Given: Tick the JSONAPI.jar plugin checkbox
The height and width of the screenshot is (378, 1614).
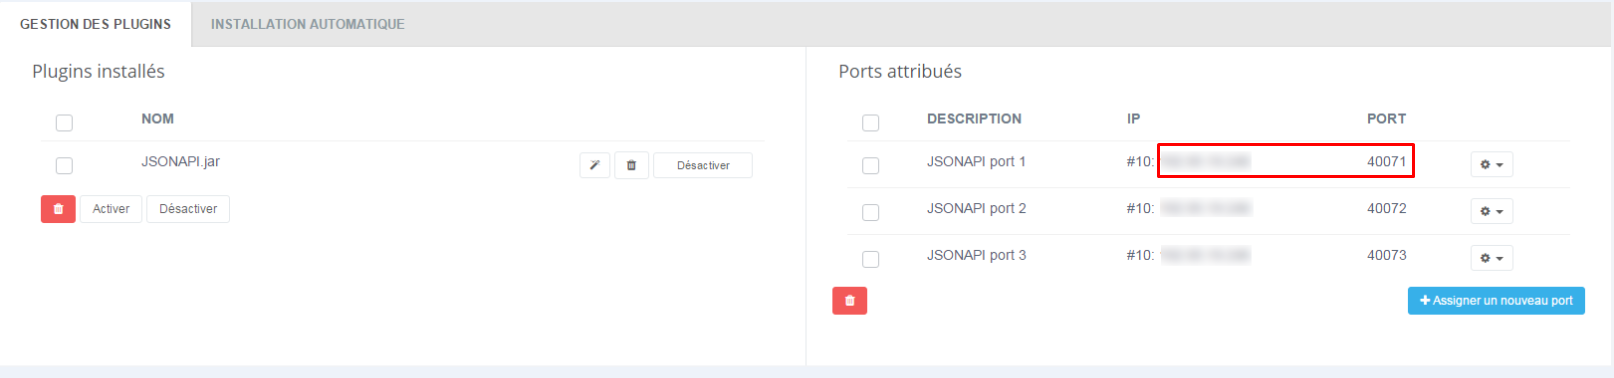Looking at the screenshot, I should point(64,166).
